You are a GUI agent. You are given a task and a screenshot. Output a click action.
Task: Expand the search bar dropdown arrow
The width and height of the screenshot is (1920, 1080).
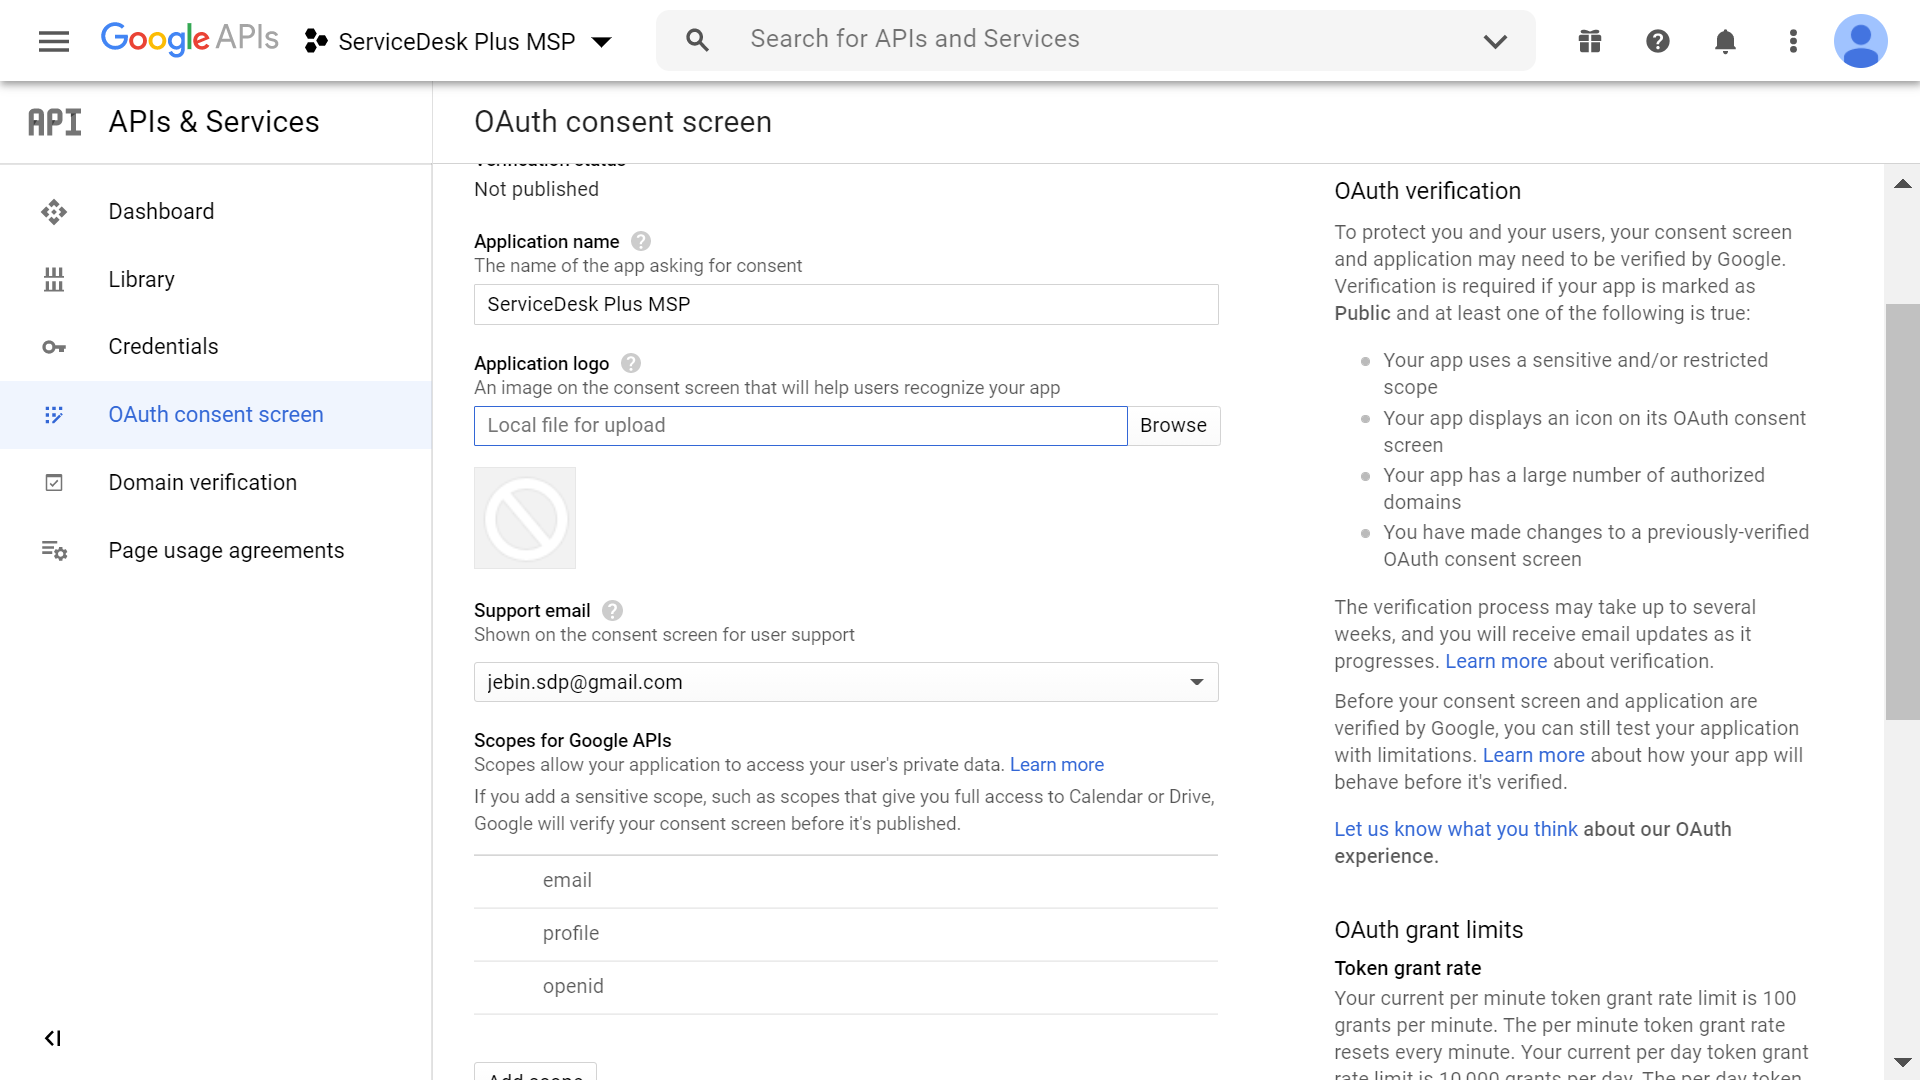click(x=1495, y=41)
